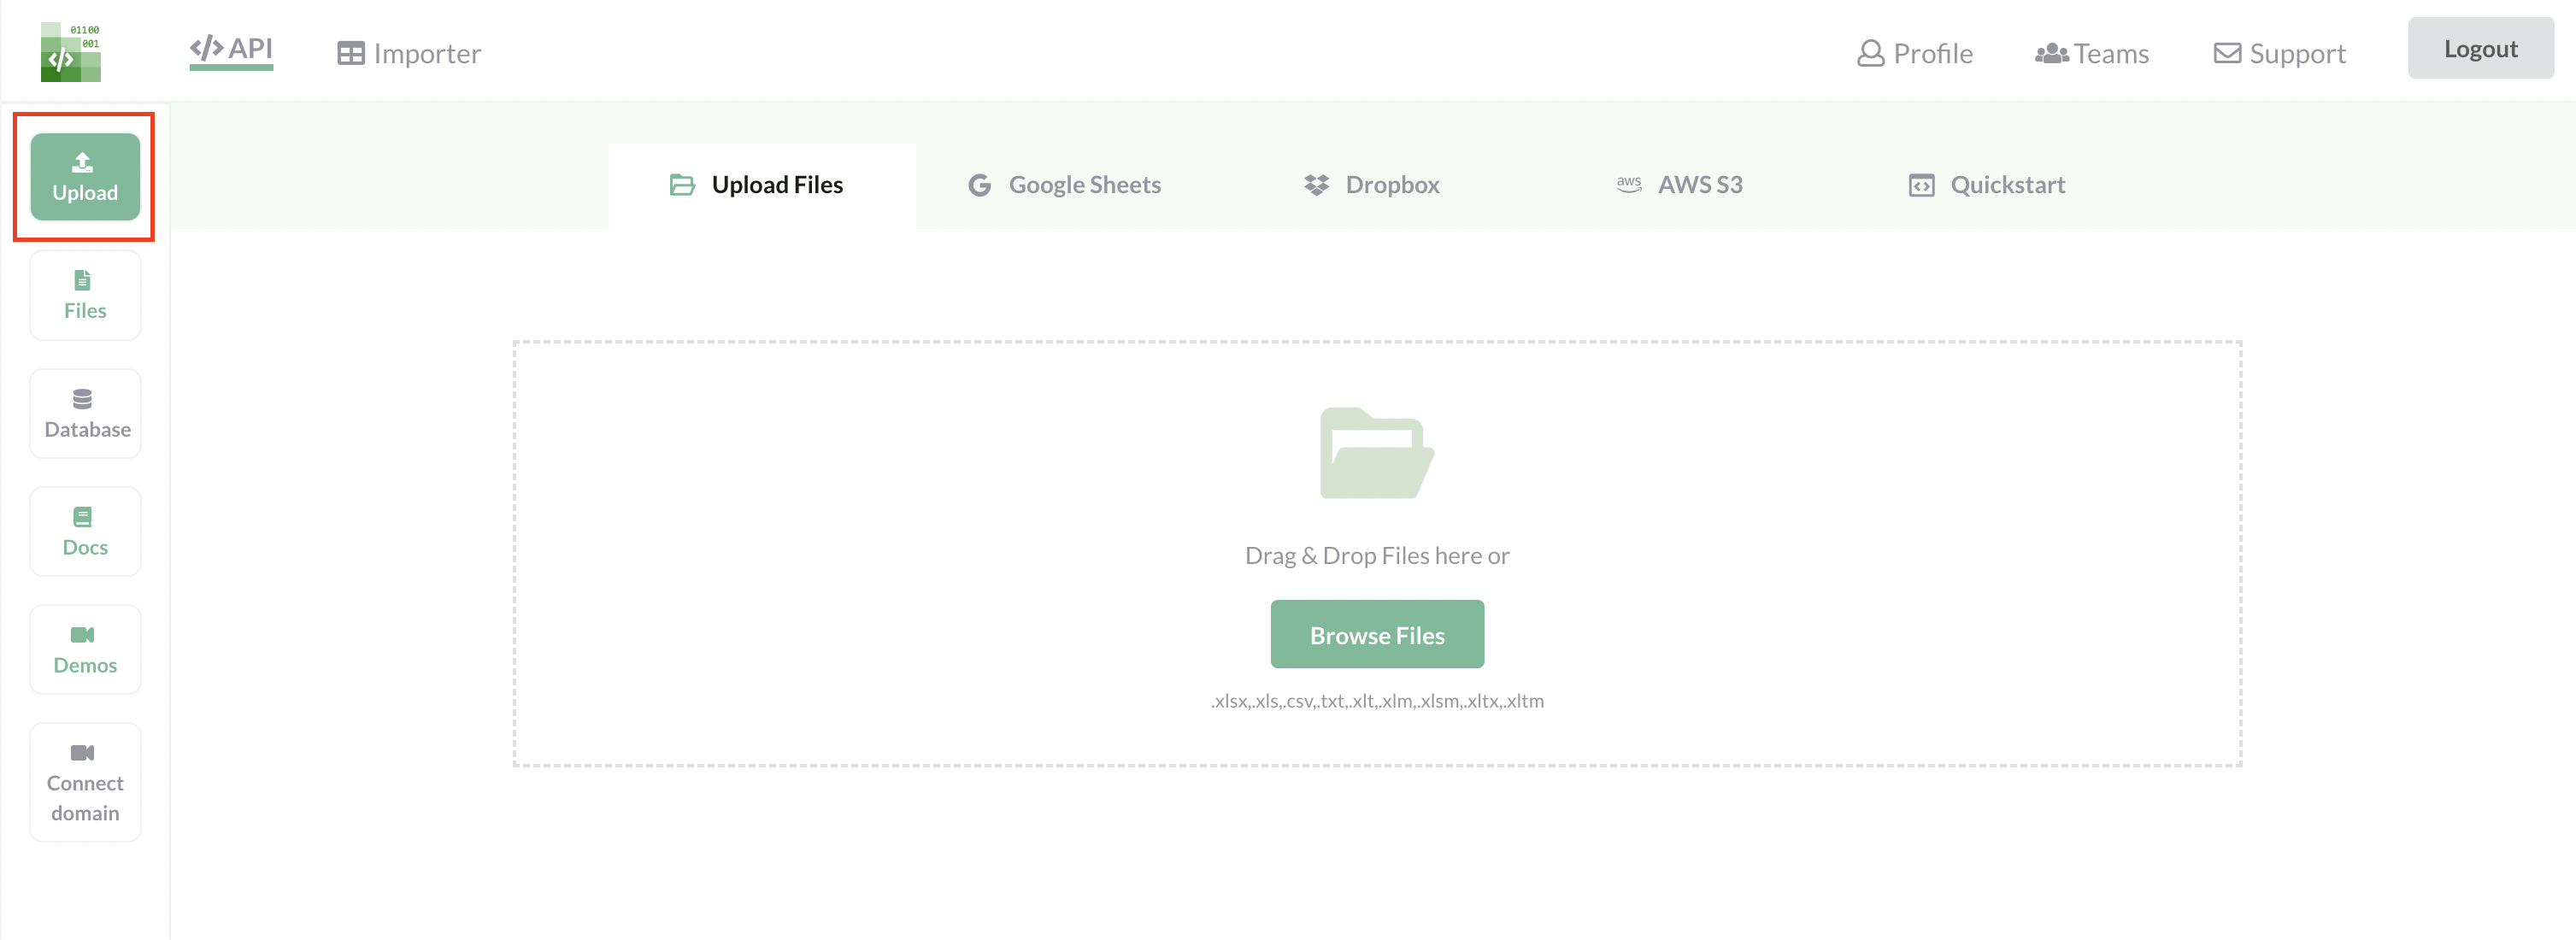Select the Upload Files tab
The width and height of the screenshot is (2576, 940).
[x=759, y=185]
